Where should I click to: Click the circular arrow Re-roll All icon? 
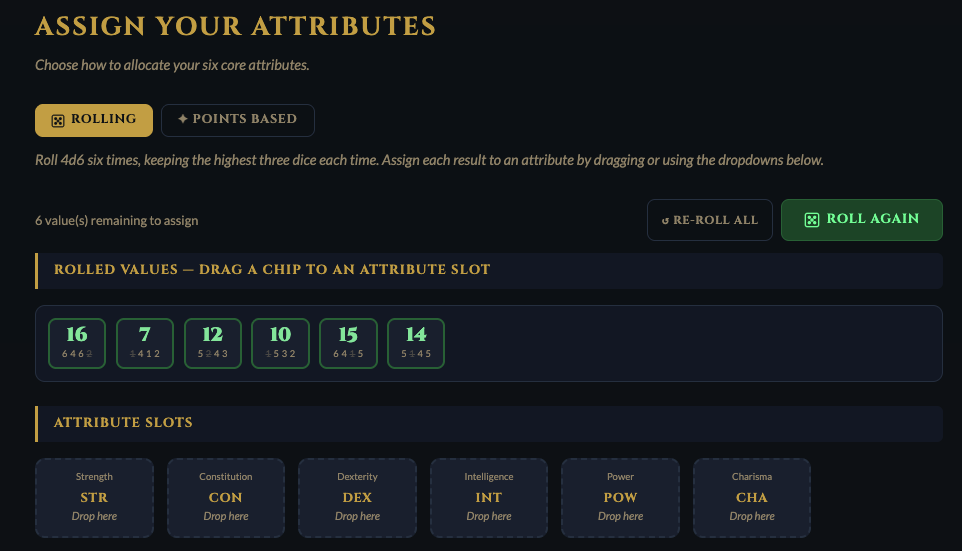click(x=665, y=220)
